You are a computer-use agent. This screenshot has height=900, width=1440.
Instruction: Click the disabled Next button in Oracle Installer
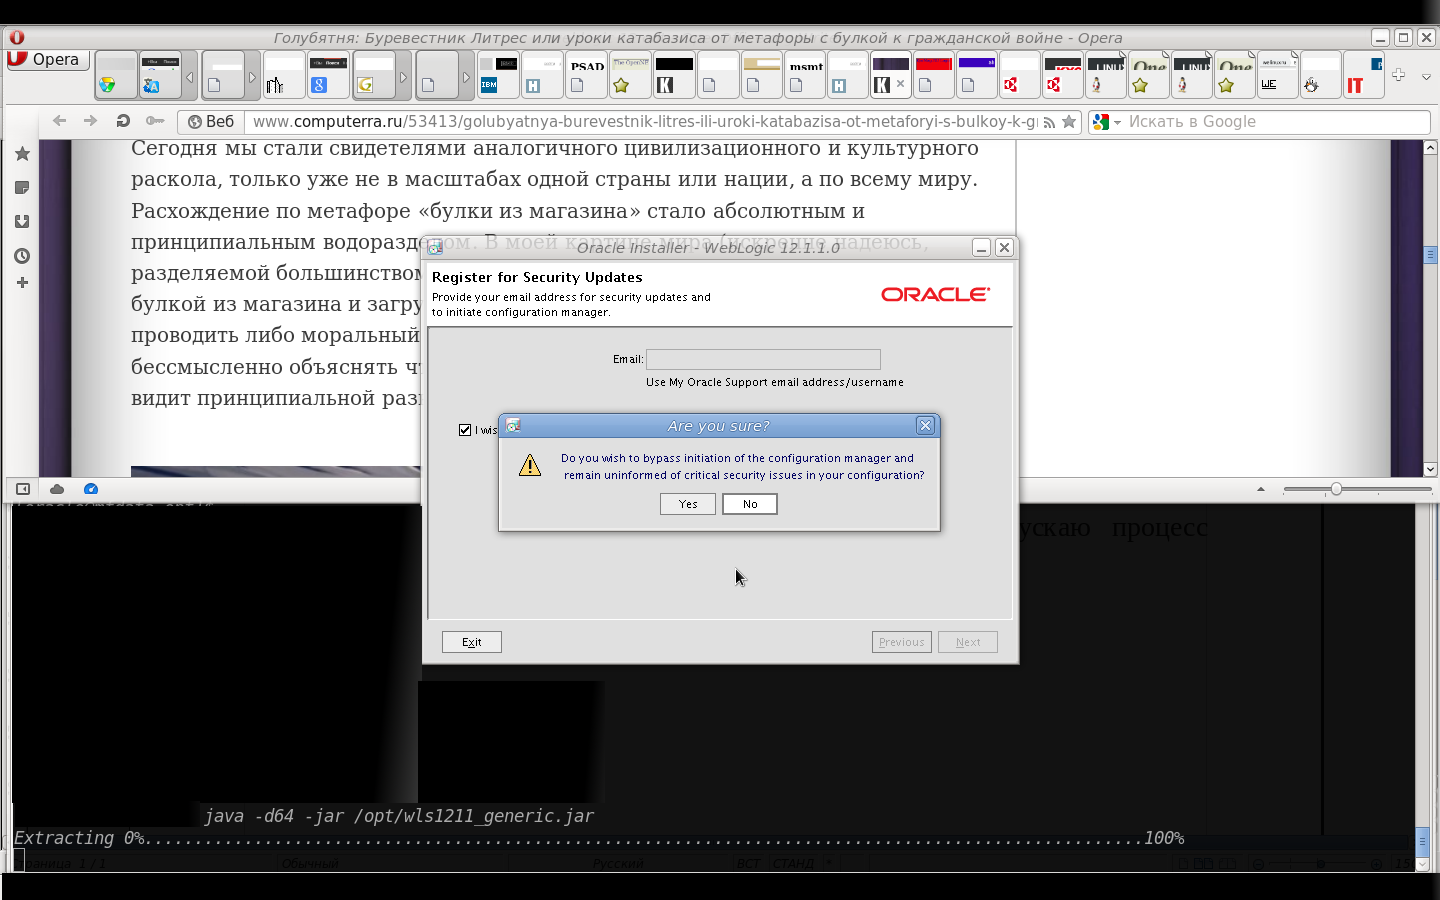tap(968, 642)
